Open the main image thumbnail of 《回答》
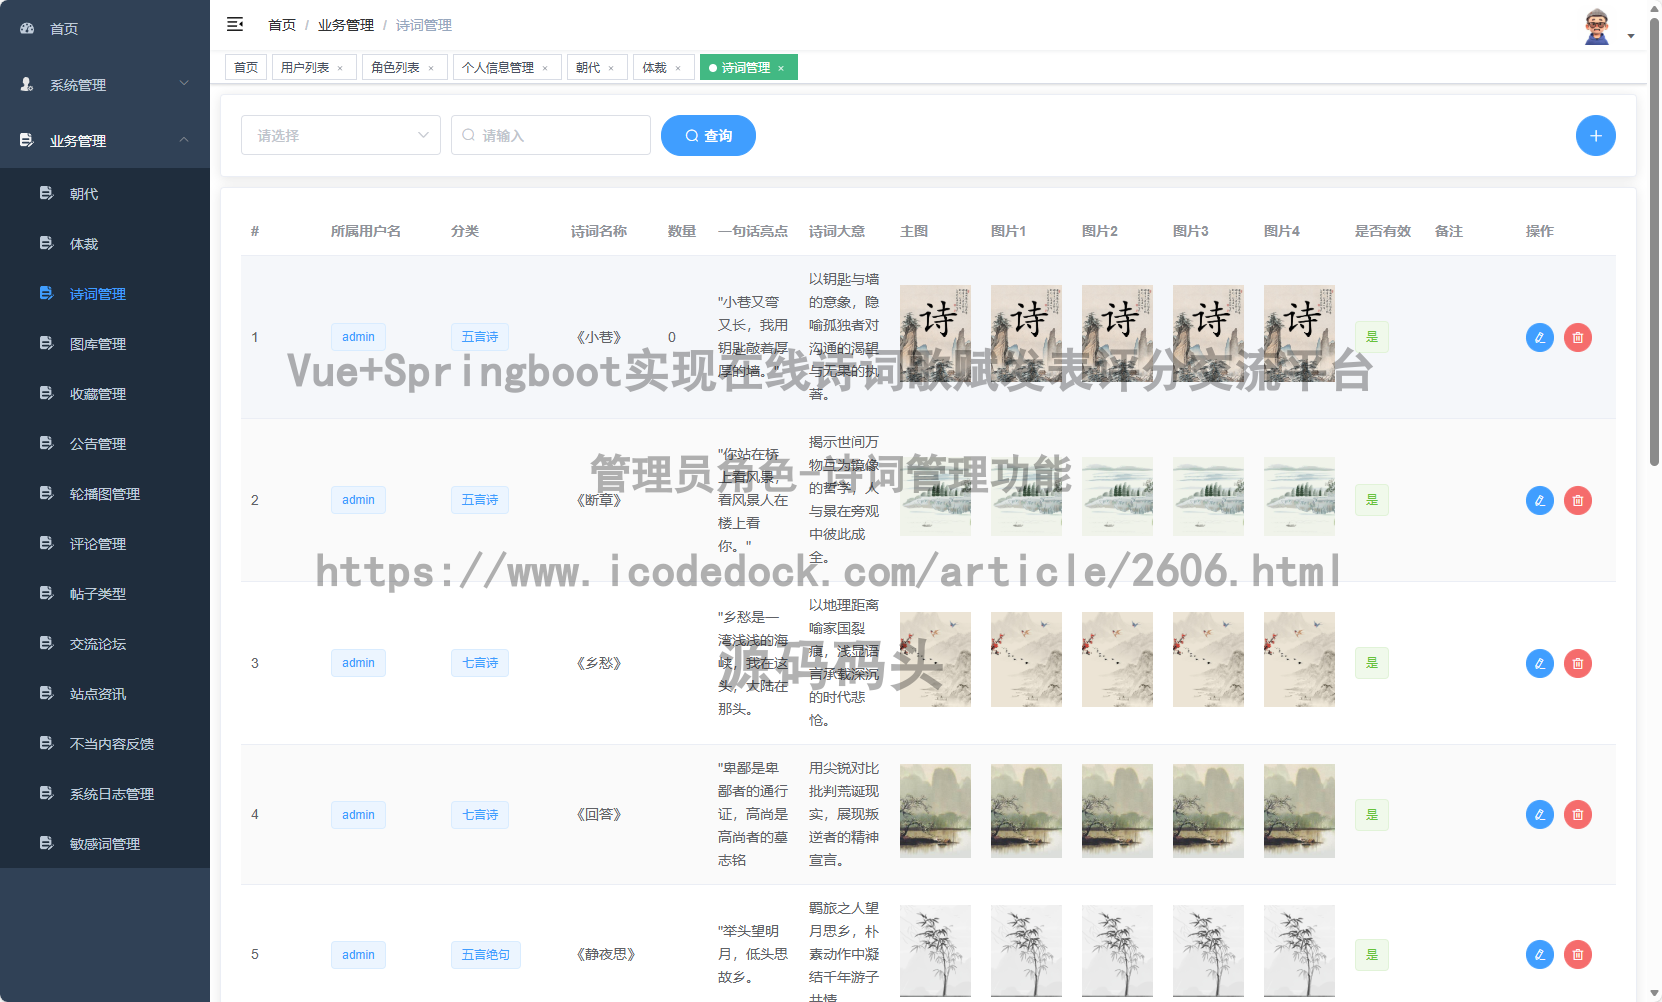 pos(935,810)
